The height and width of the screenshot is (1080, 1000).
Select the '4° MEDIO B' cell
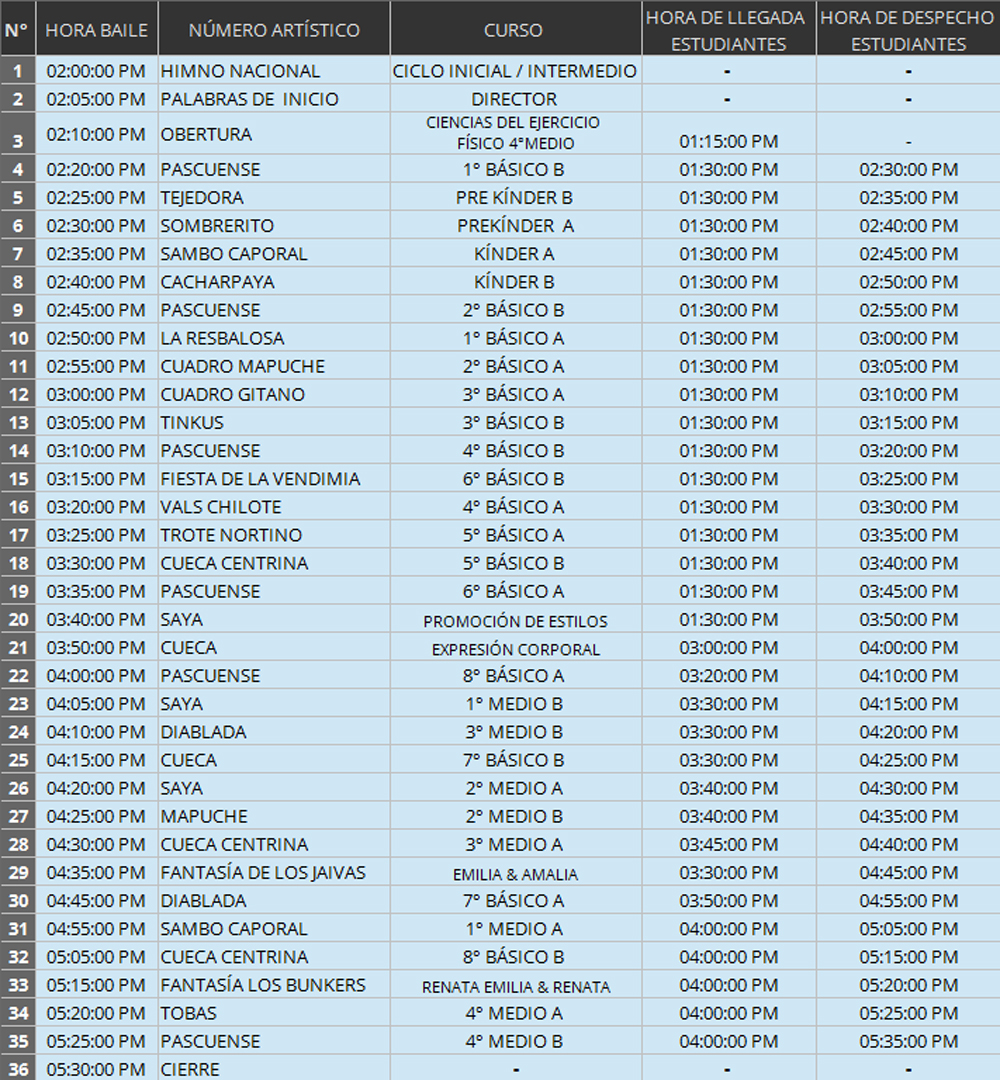tap(516, 1041)
